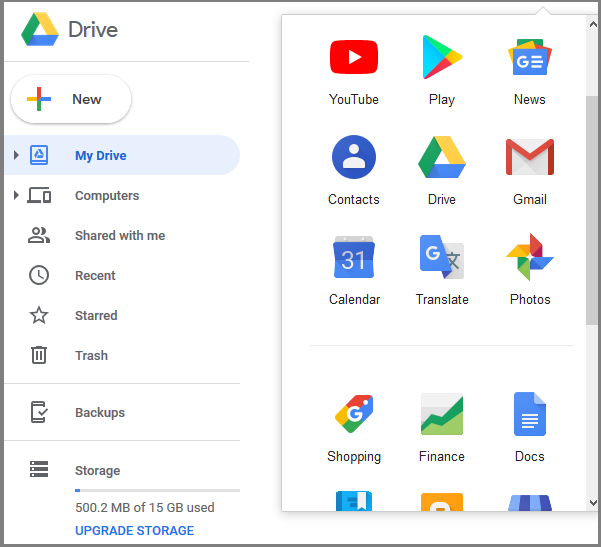Click the Finance label text
The height and width of the screenshot is (547, 601).
(x=442, y=456)
